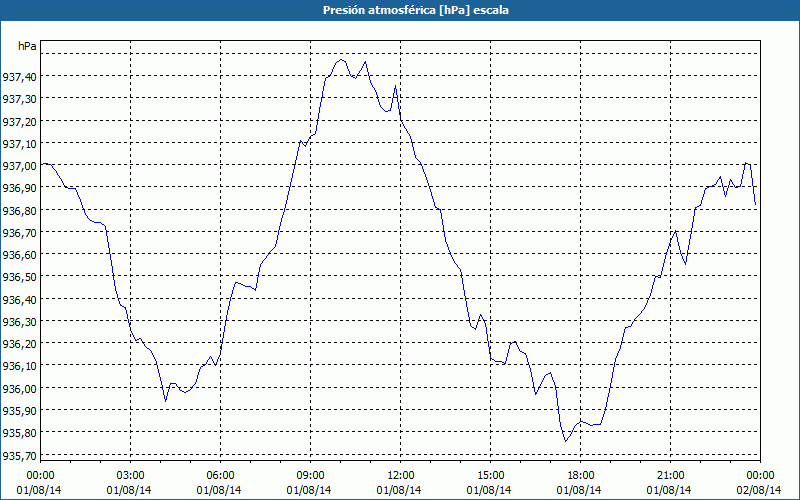The height and width of the screenshot is (500, 800).
Task: Click the 936,00 y-axis label
Action: point(19,389)
